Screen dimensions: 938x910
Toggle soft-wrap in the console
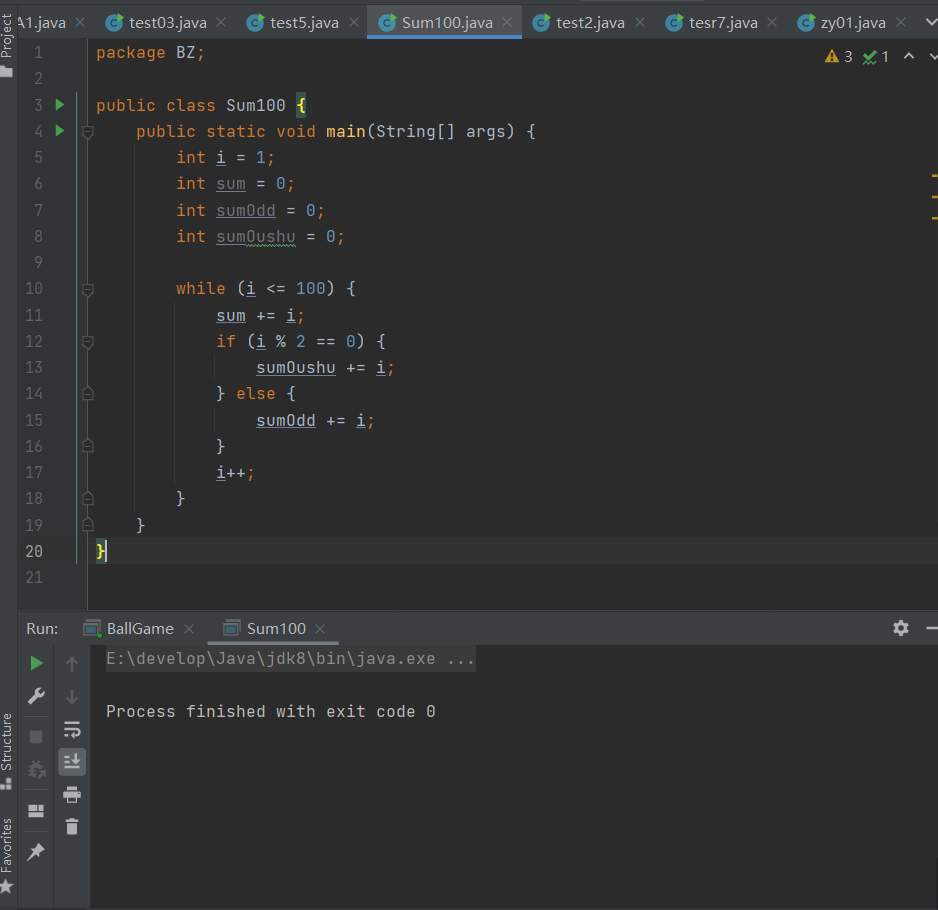(72, 729)
